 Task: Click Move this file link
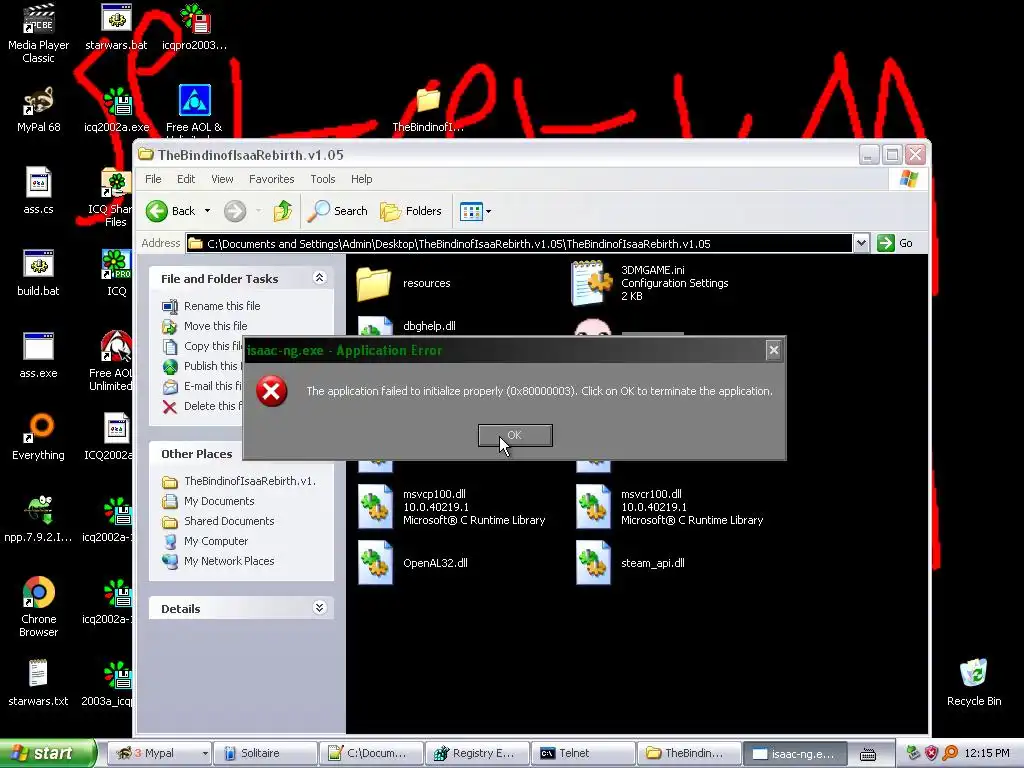coord(216,326)
